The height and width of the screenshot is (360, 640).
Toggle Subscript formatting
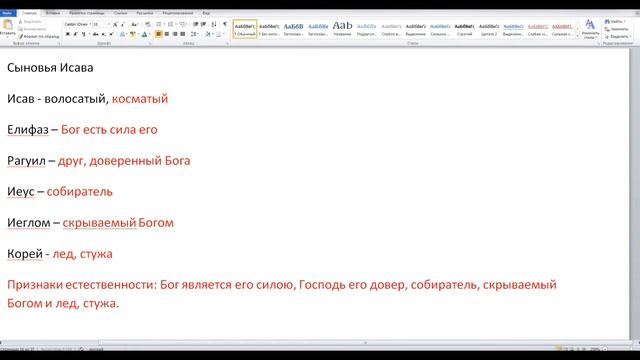pyautogui.click(x=104, y=34)
